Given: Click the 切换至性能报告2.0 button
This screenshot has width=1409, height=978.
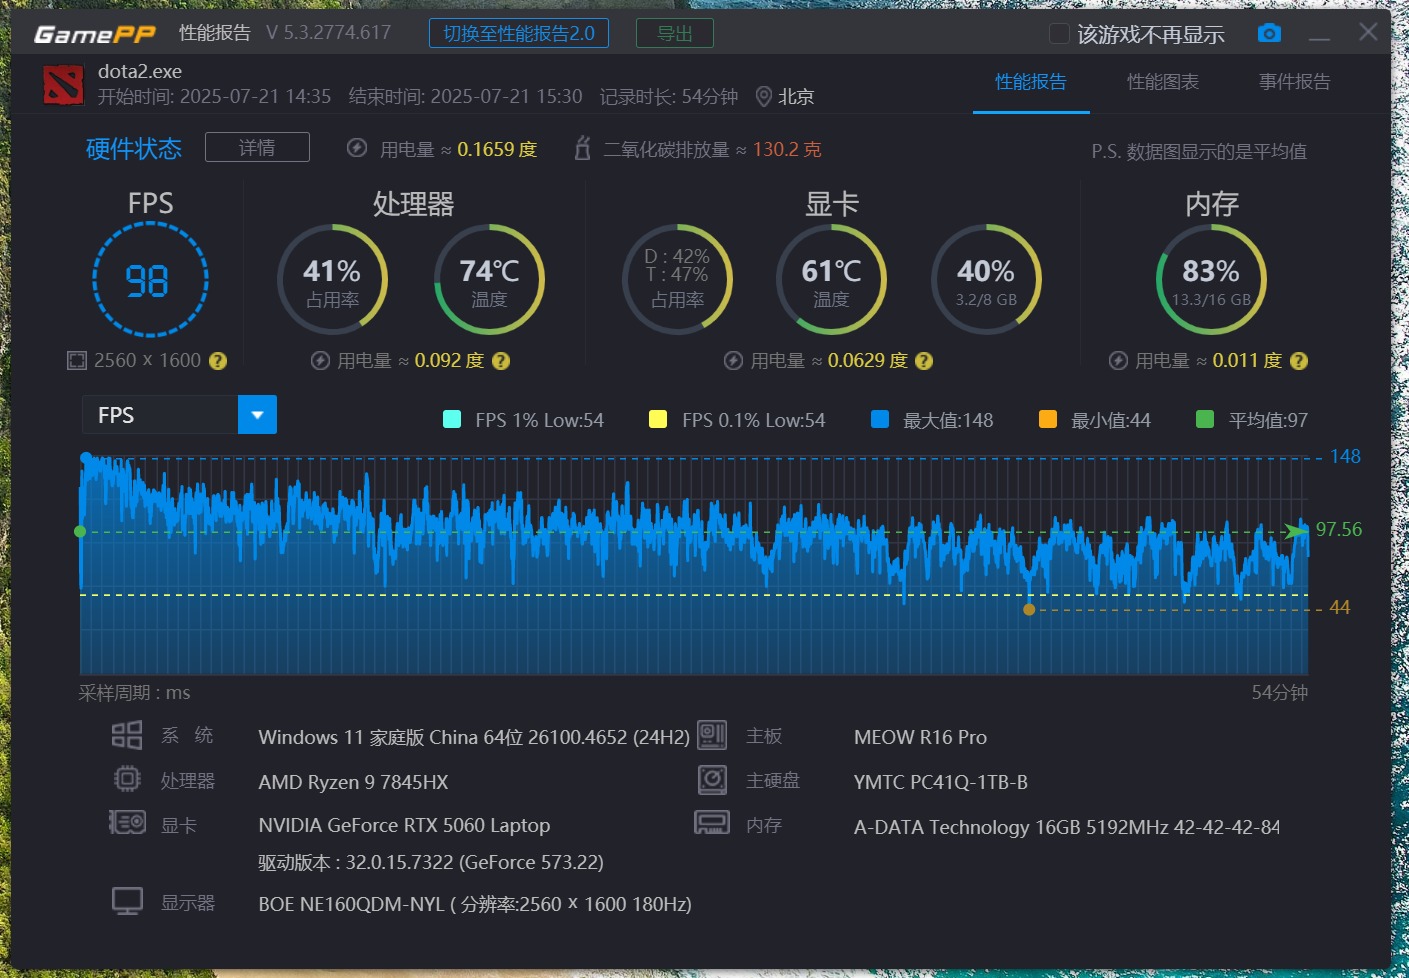Looking at the screenshot, I should point(519,33).
